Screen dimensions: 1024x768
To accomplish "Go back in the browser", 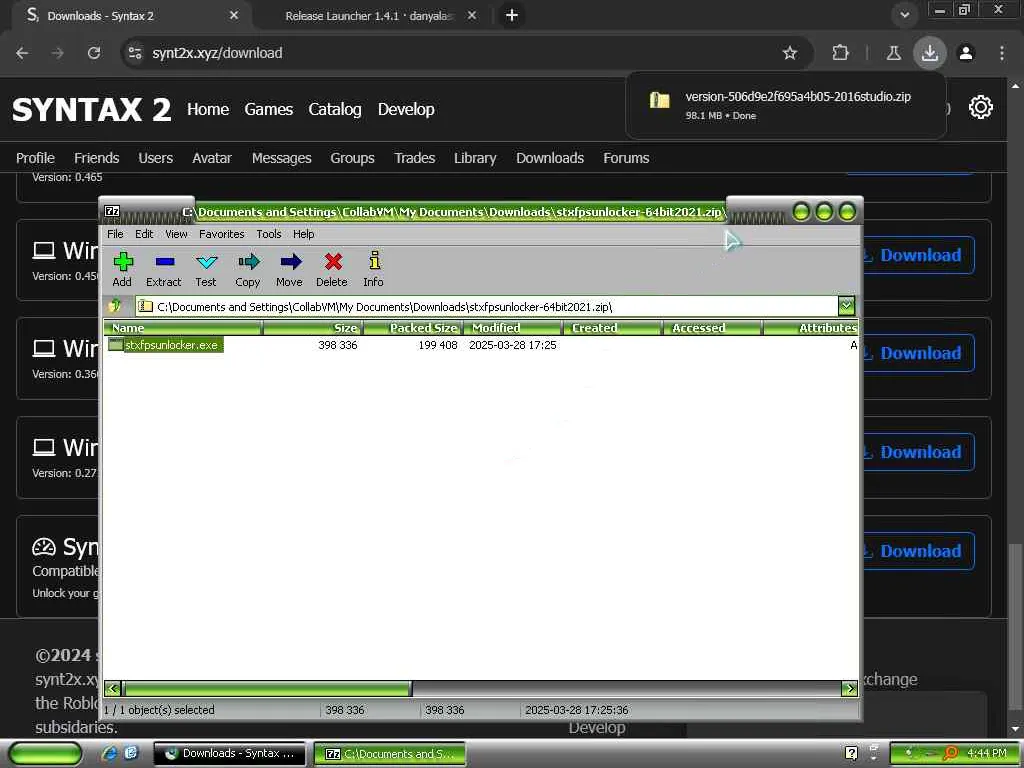I will (22, 53).
